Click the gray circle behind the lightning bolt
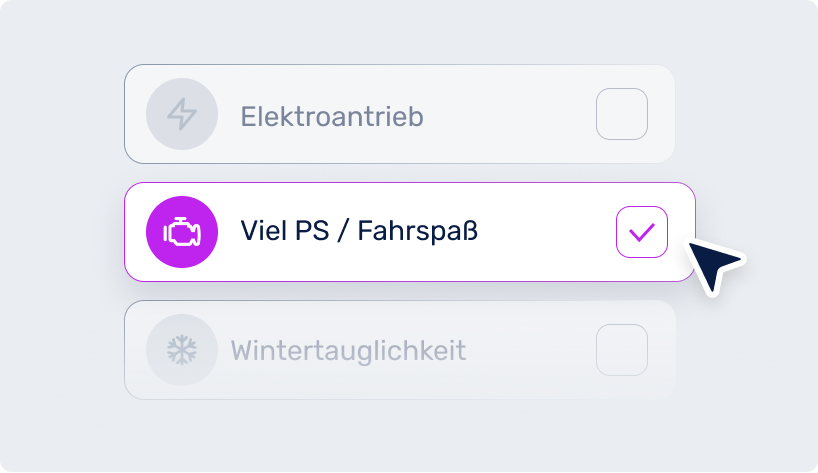 (x=162, y=100)
